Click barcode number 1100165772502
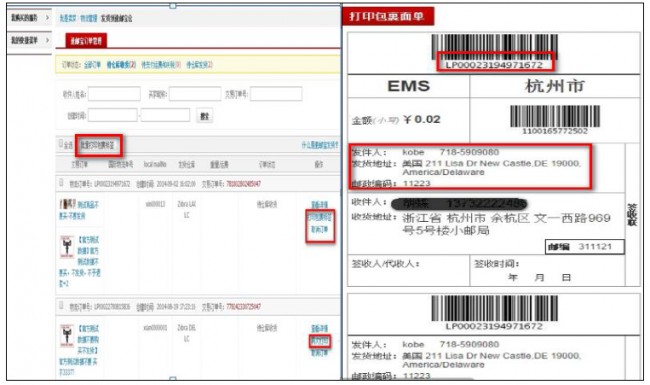Screen dimensions: 650x385 pyautogui.click(x=555, y=131)
